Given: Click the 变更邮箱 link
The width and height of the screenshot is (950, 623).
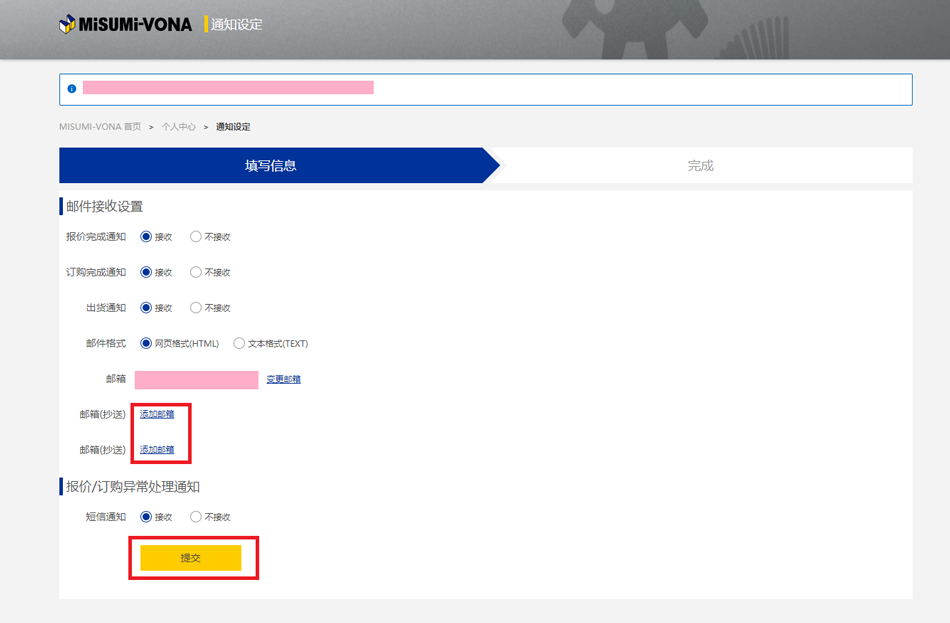Looking at the screenshot, I should (283, 380).
